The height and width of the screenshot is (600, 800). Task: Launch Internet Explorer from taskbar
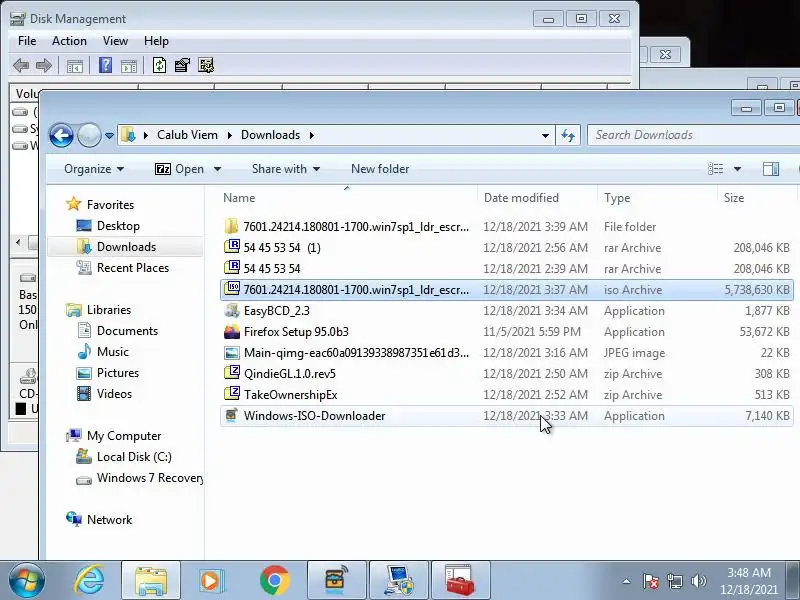point(89,580)
